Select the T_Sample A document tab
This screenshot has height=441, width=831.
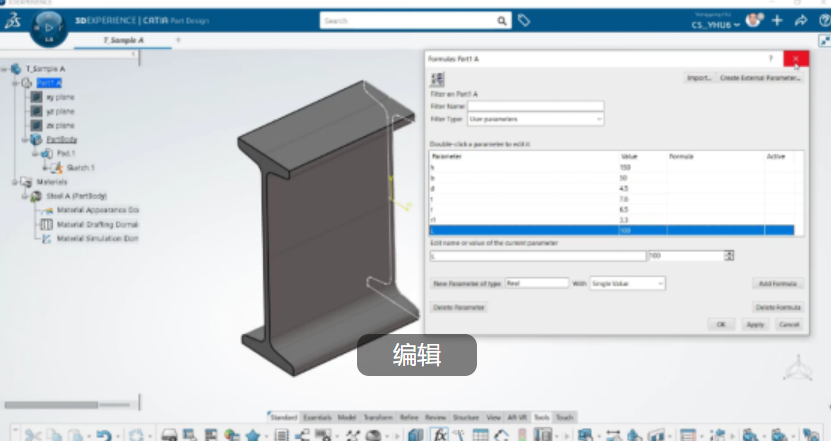123,40
